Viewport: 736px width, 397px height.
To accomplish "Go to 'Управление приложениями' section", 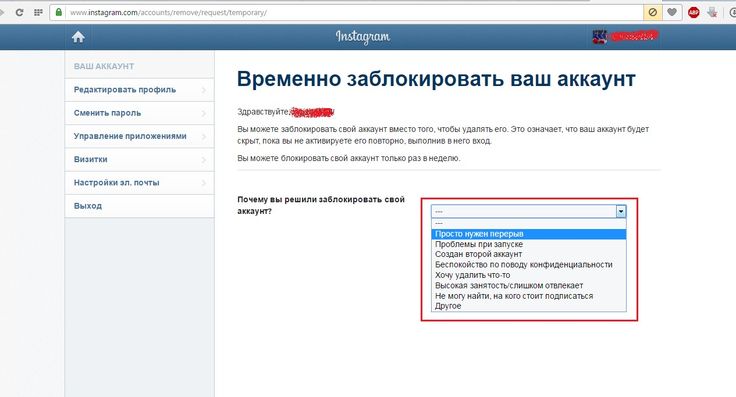I will (139, 136).
